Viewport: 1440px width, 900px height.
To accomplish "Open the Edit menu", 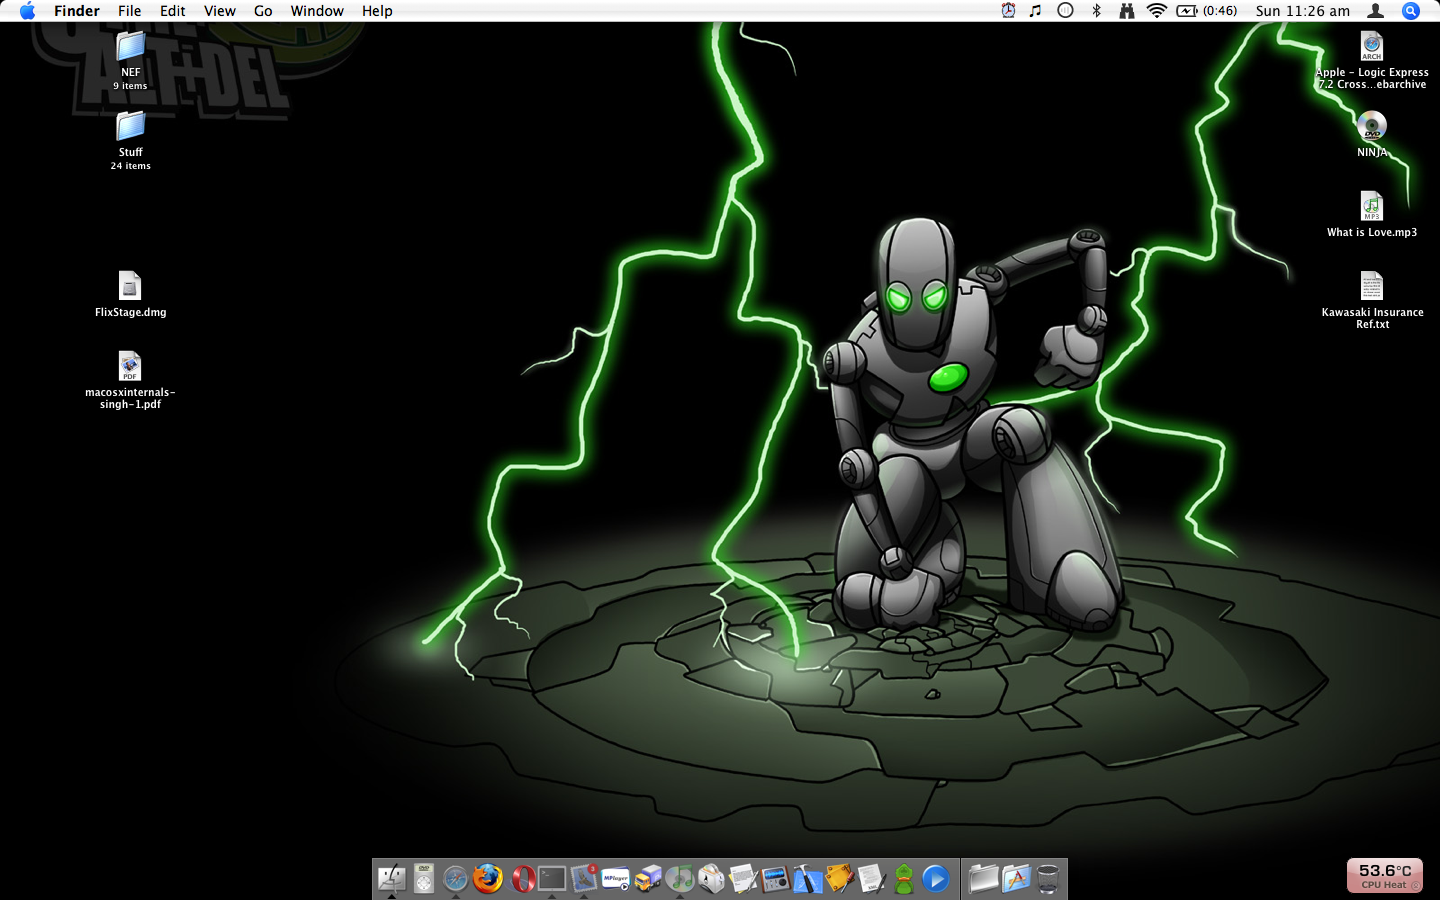I will [172, 11].
